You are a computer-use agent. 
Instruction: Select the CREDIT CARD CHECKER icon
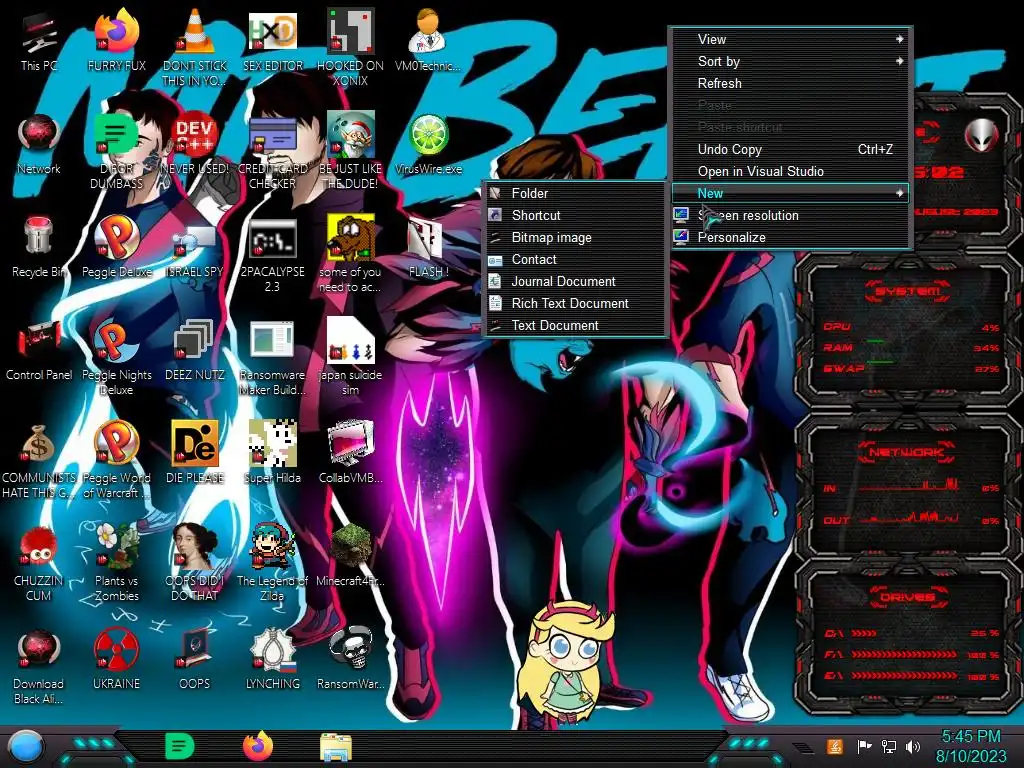pos(272,152)
